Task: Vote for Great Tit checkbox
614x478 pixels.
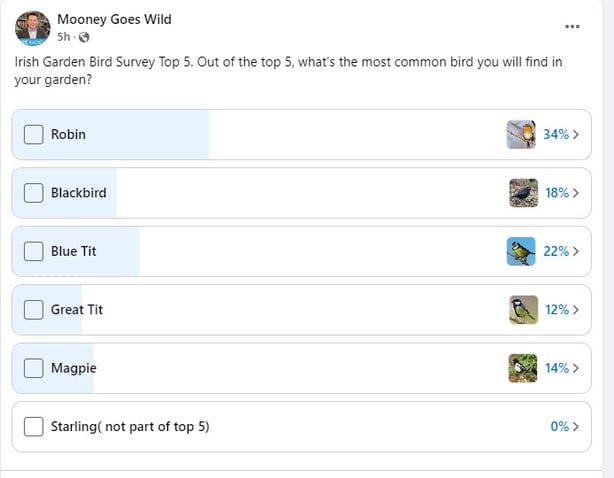Action: coord(33,310)
